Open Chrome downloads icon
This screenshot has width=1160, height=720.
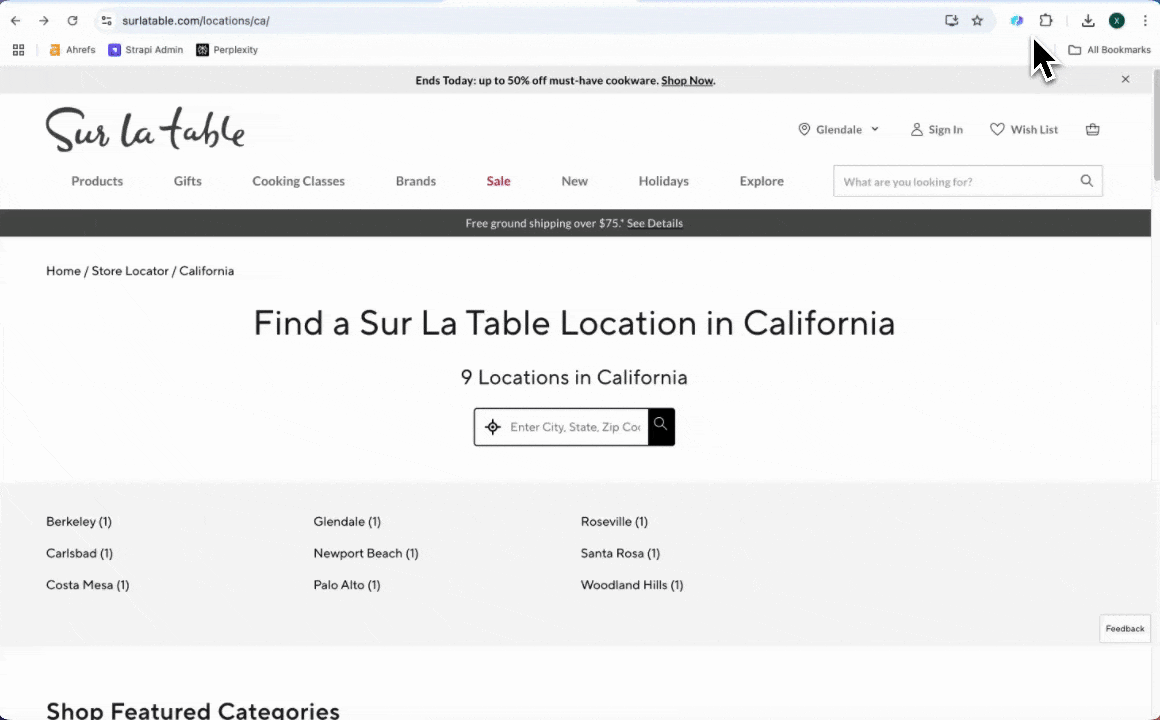(x=1088, y=20)
